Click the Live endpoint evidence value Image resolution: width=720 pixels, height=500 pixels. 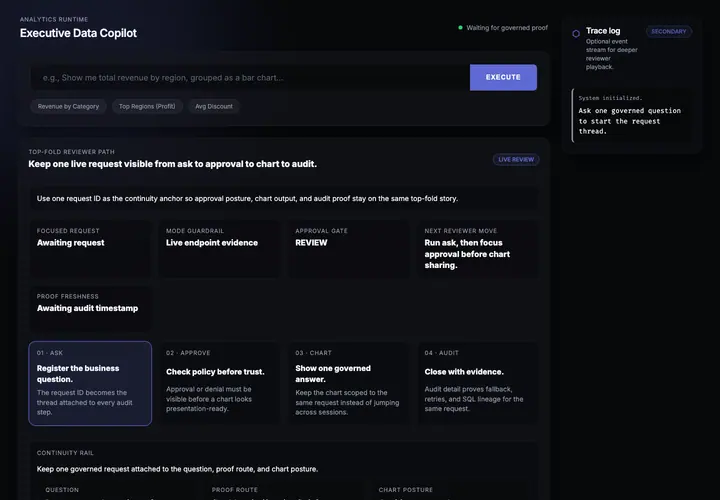[212, 243]
